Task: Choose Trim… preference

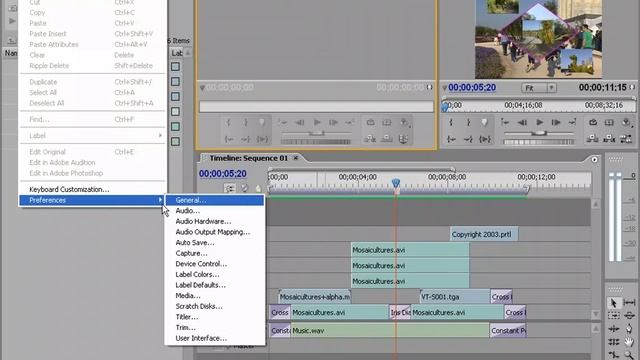Action: [x=215, y=327]
